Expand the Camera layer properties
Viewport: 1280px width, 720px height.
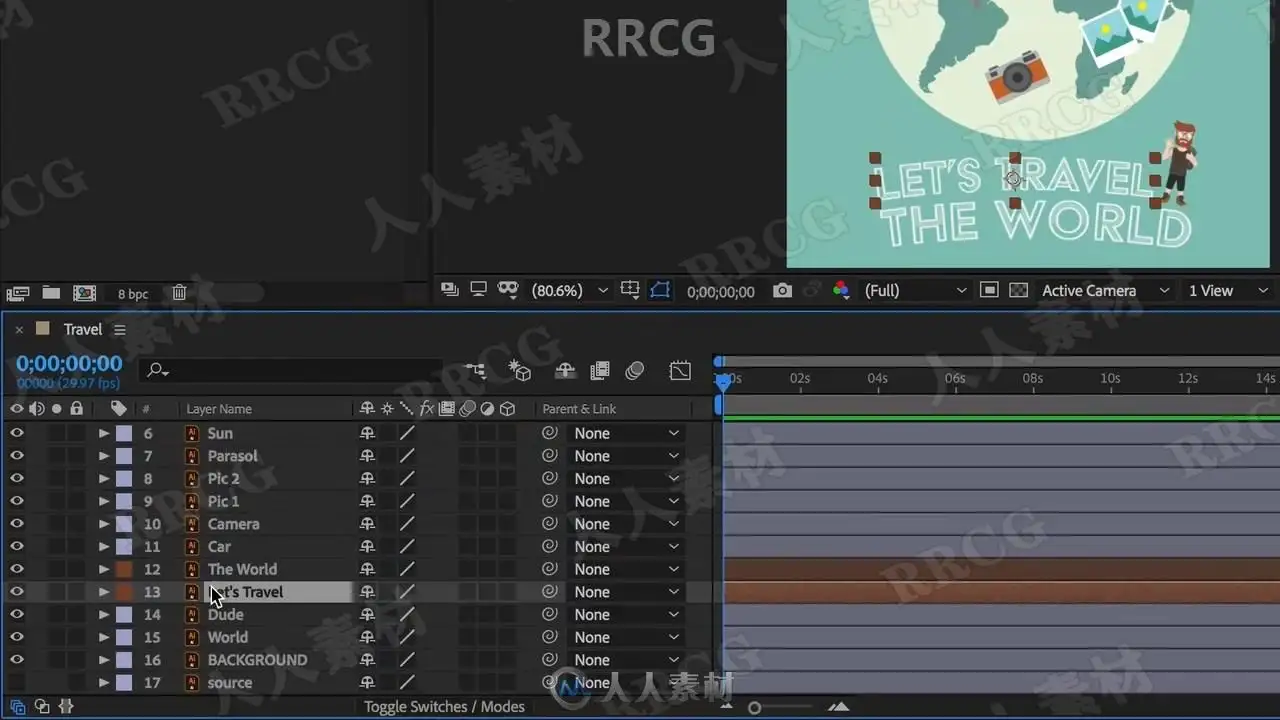103,524
